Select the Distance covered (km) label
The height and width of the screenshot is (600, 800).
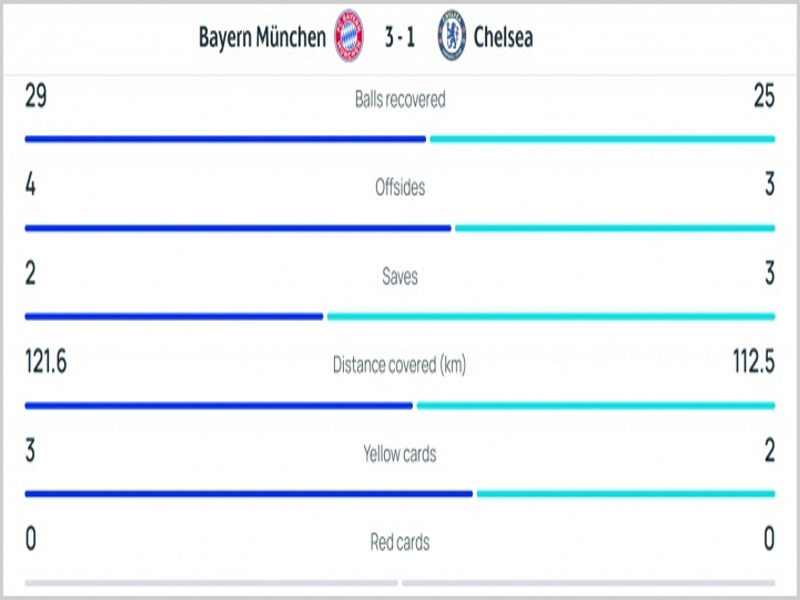coord(399,365)
